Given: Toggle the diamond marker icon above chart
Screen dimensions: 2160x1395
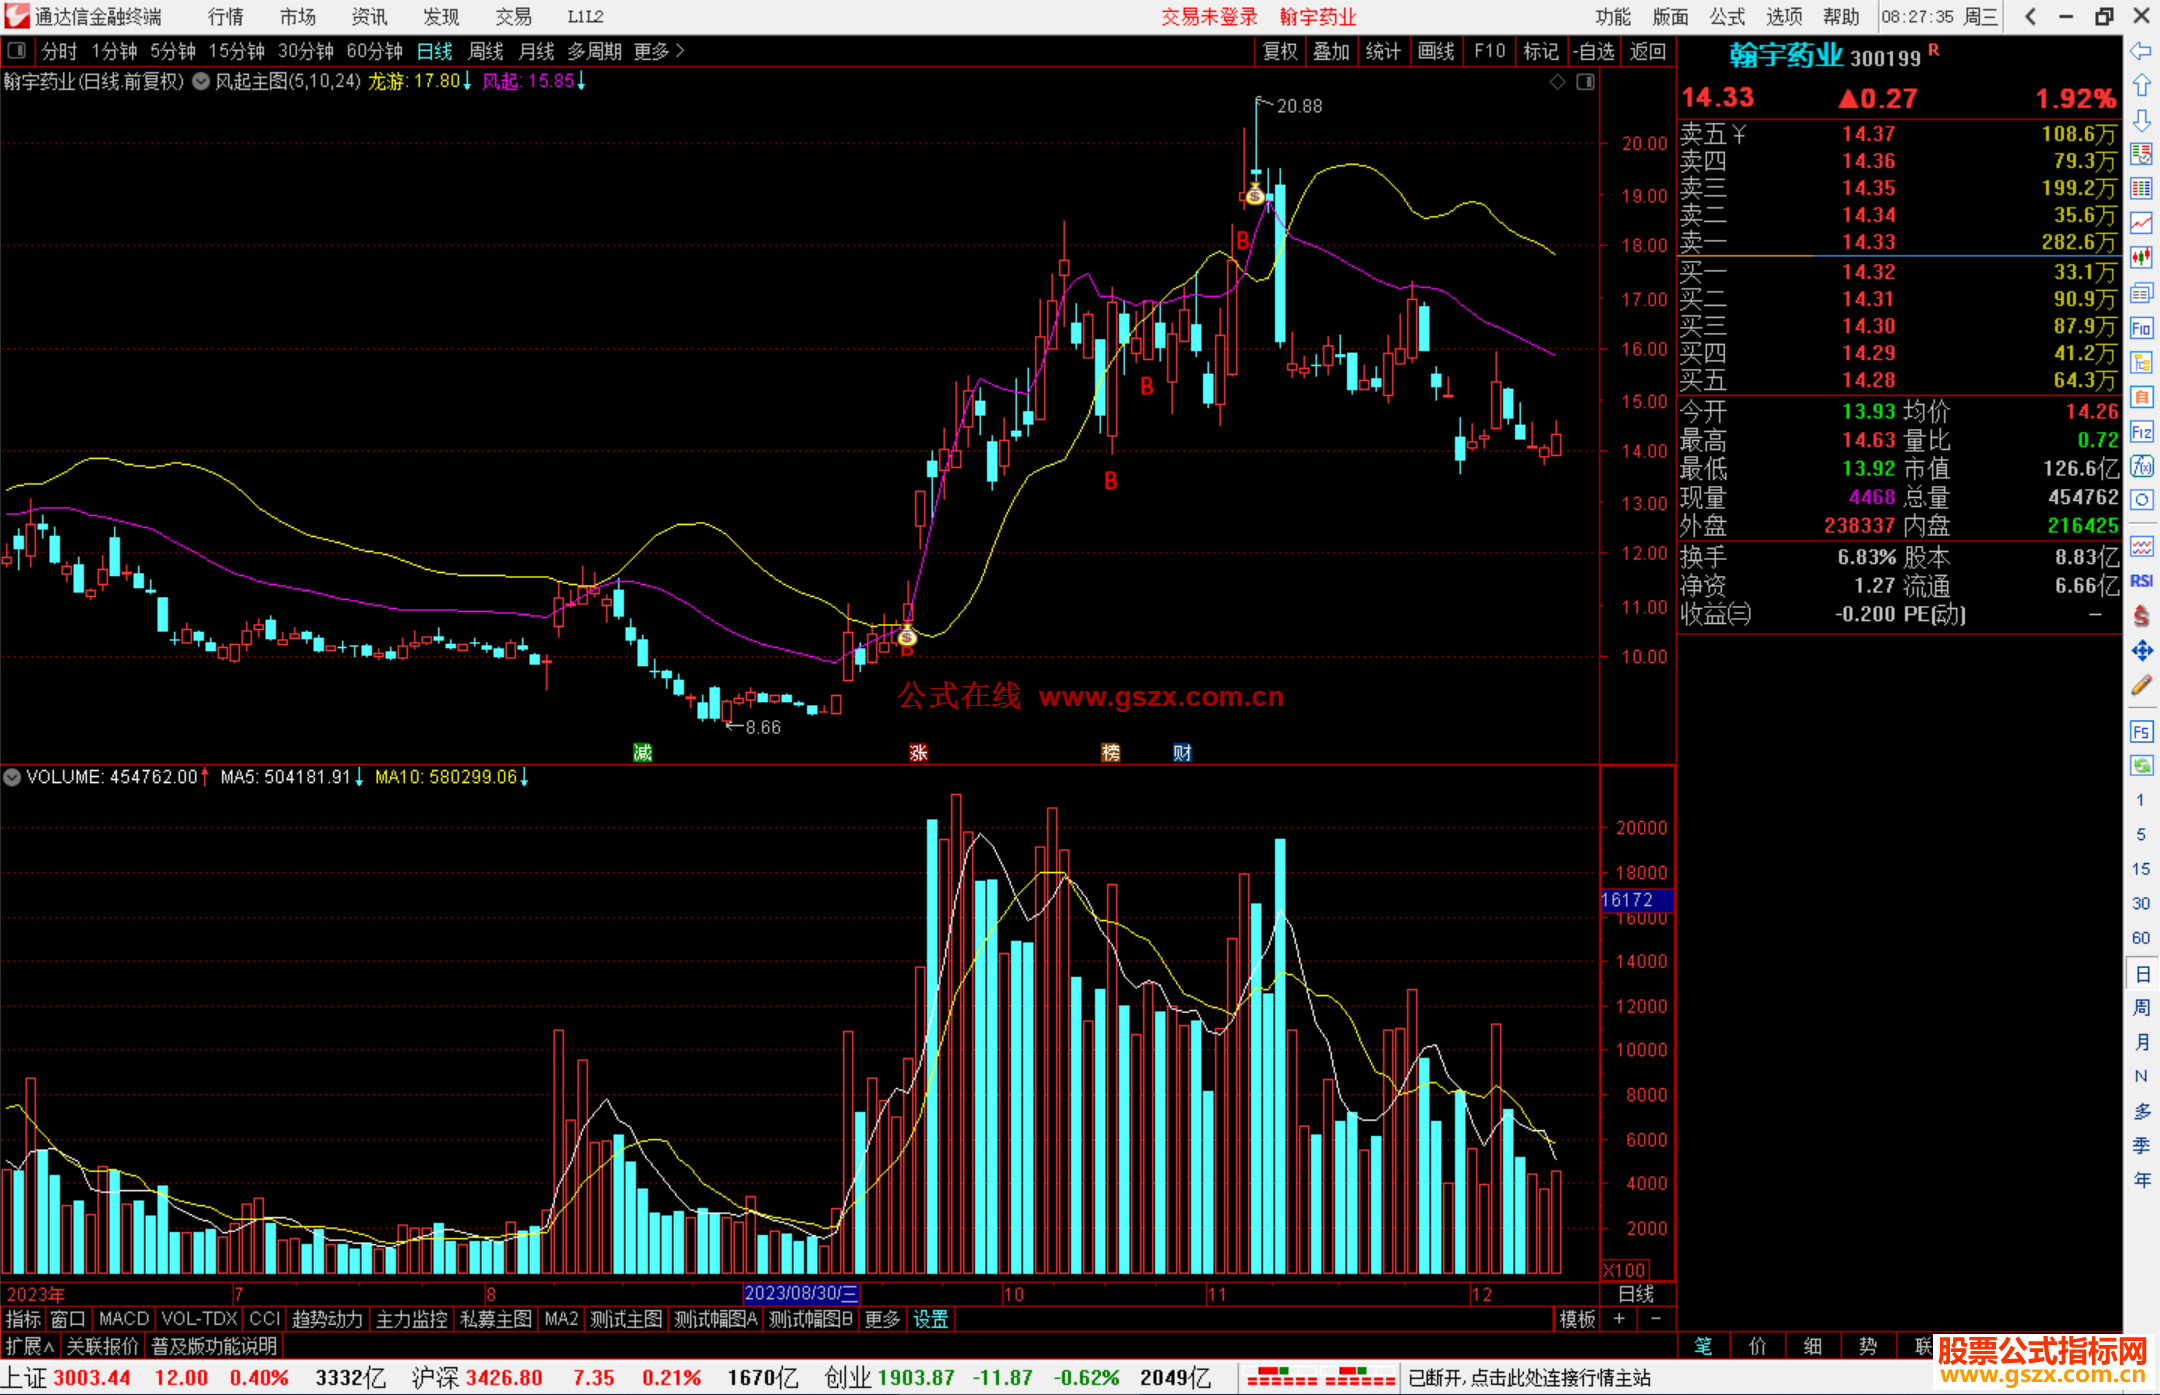Looking at the screenshot, I should point(1557,82).
